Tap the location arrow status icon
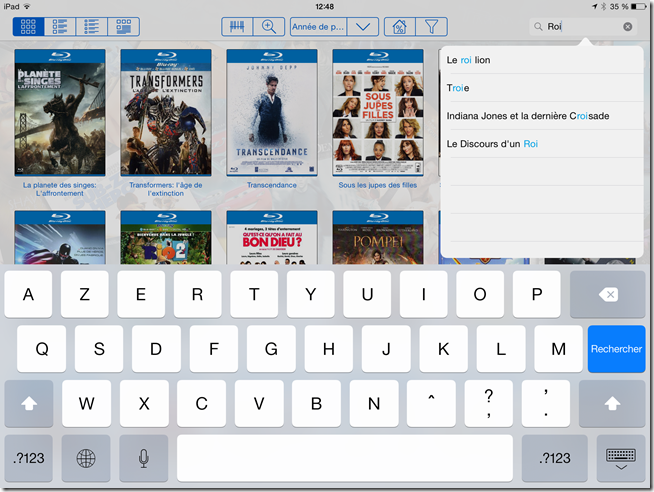 pyautogui.click(x=595, y=7)
